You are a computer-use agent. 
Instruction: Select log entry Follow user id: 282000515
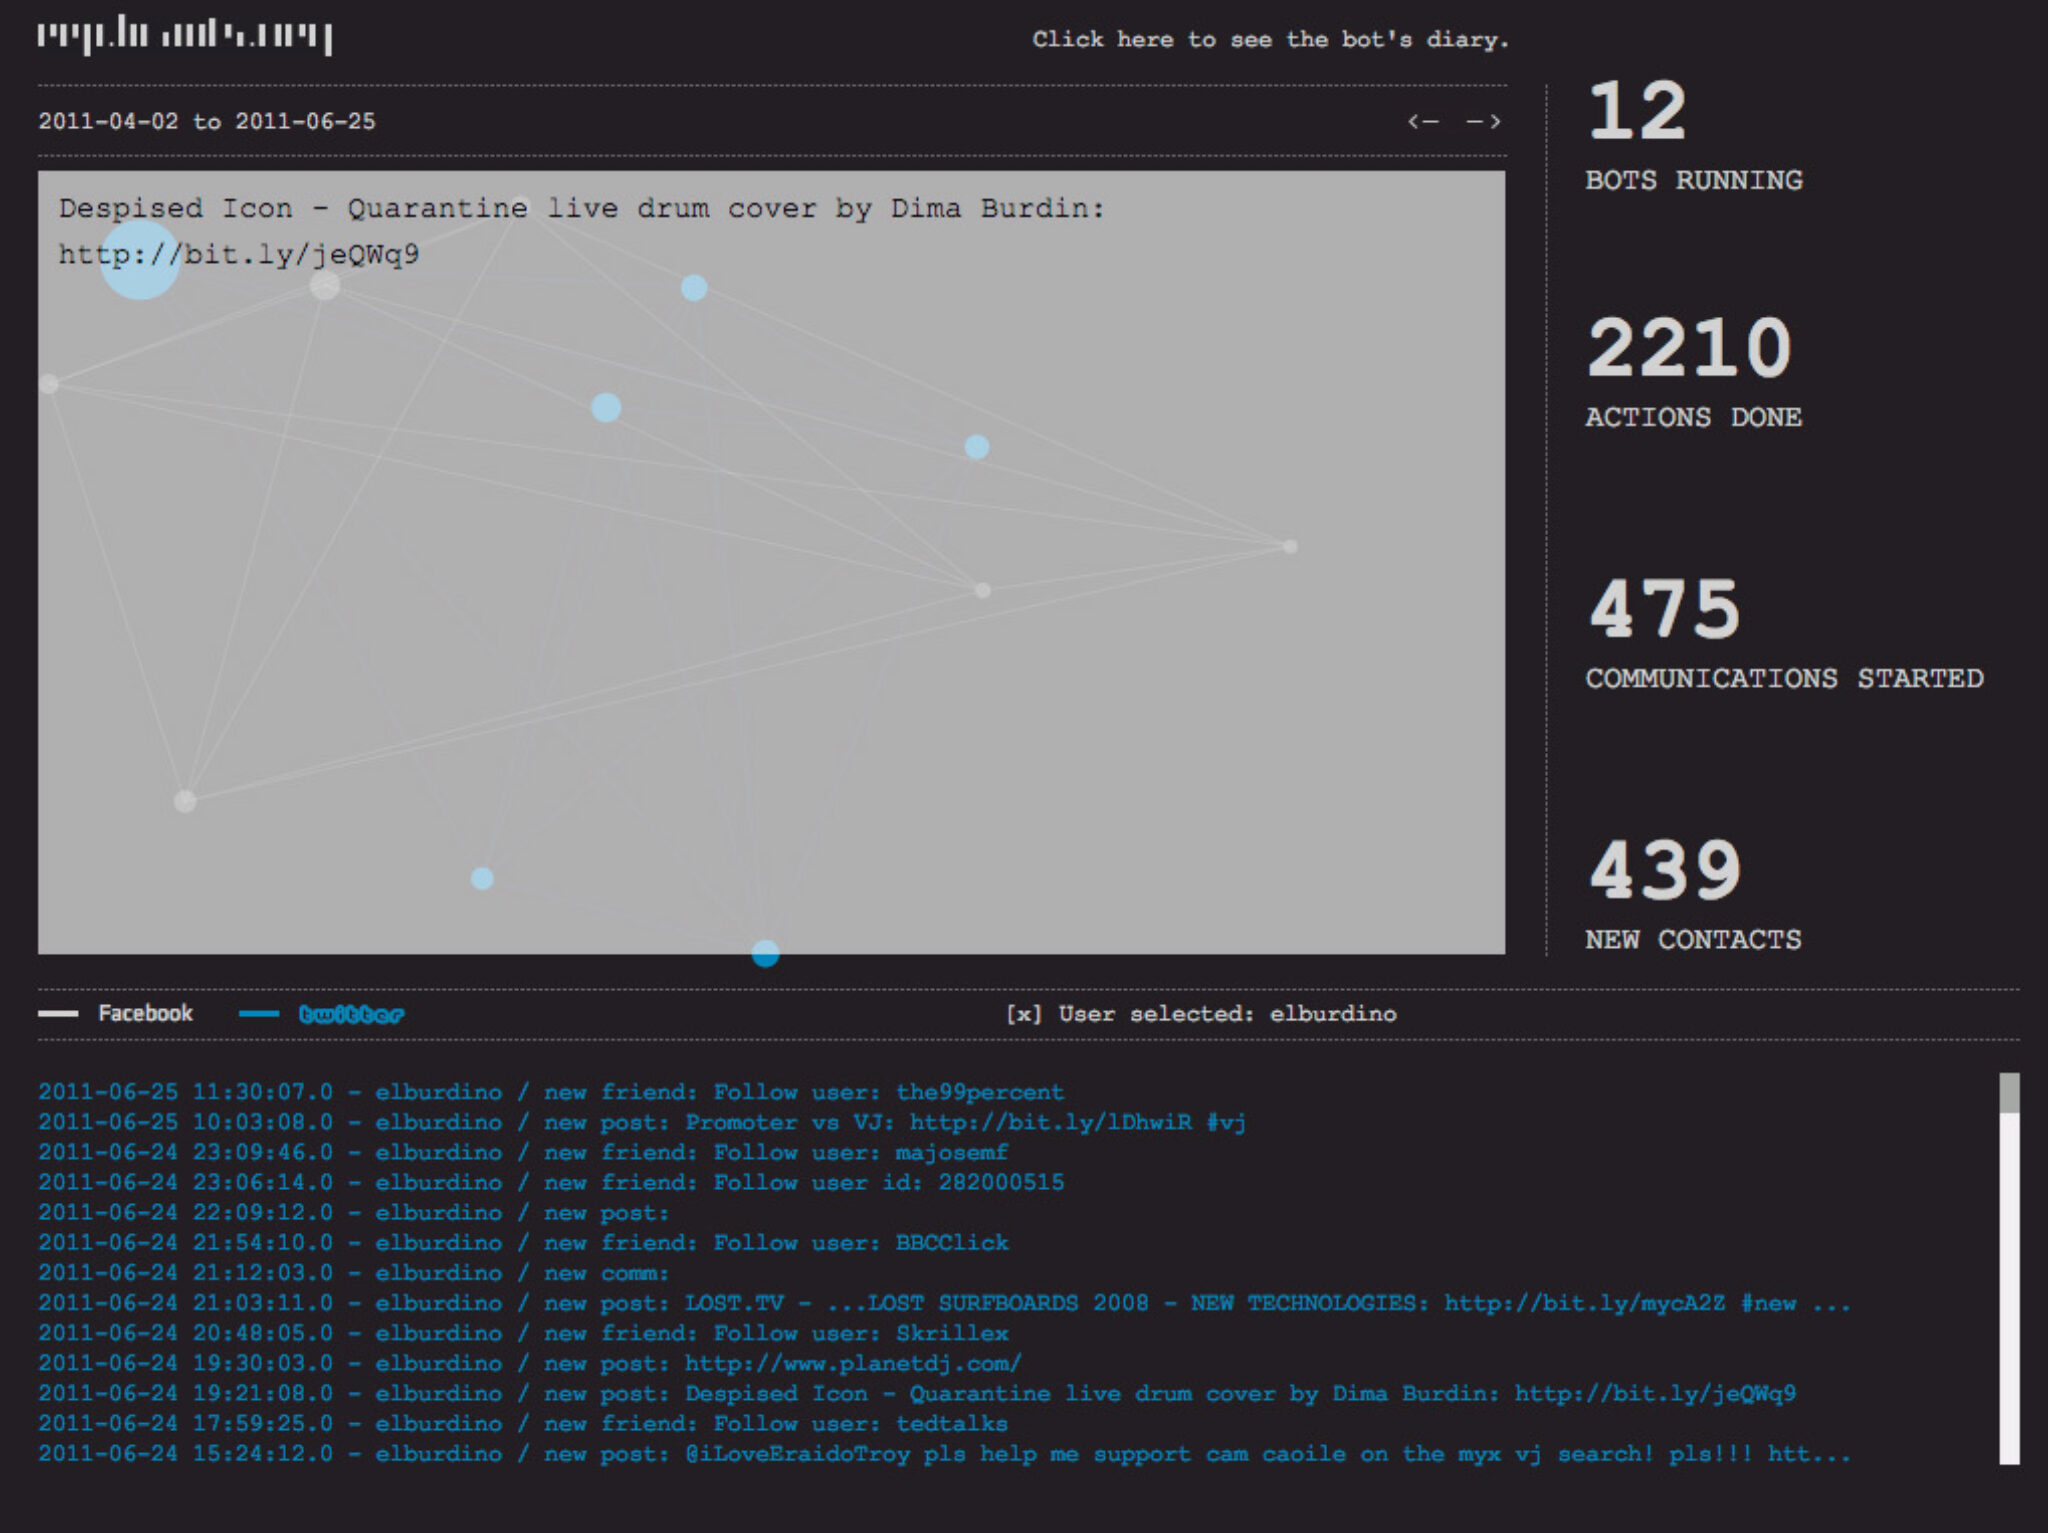coord(551,1182)
